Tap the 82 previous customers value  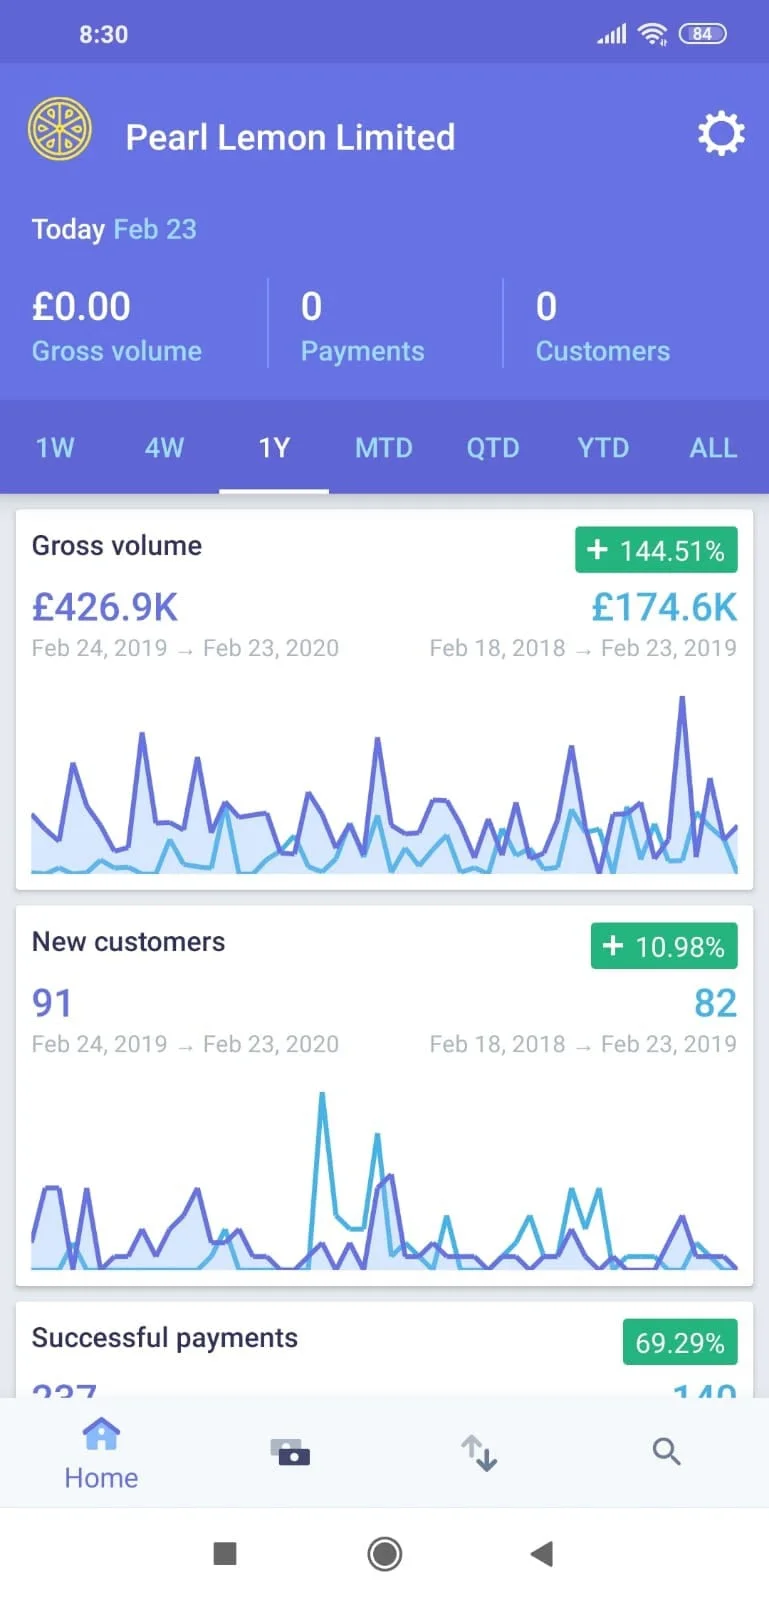tap(716, 1003)
